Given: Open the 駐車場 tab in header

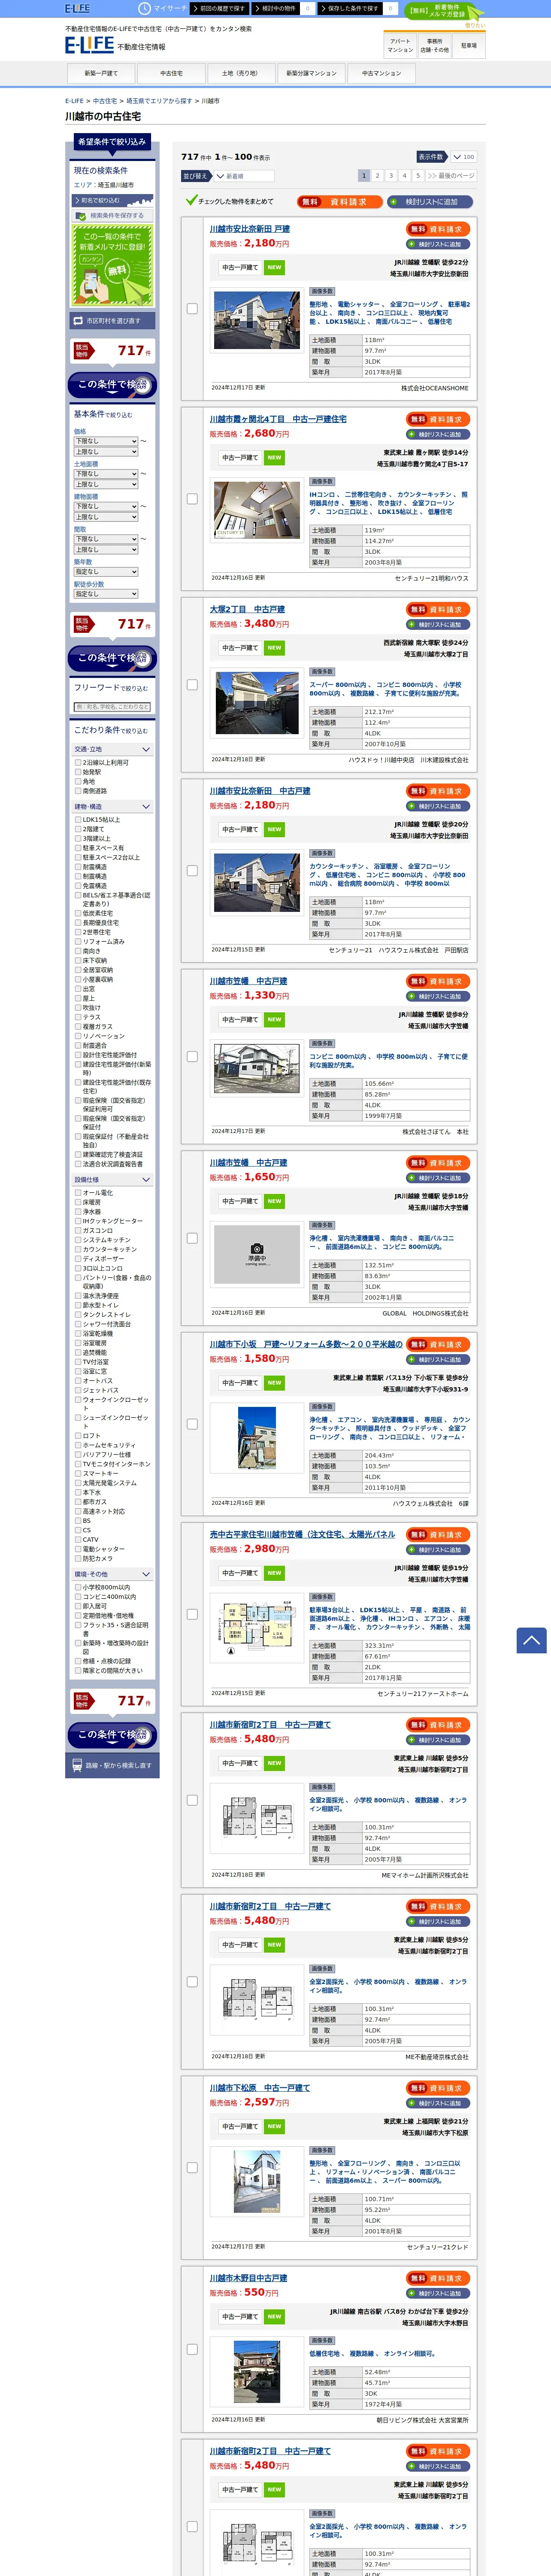Looking at the screenshot, I should point(469,46).
